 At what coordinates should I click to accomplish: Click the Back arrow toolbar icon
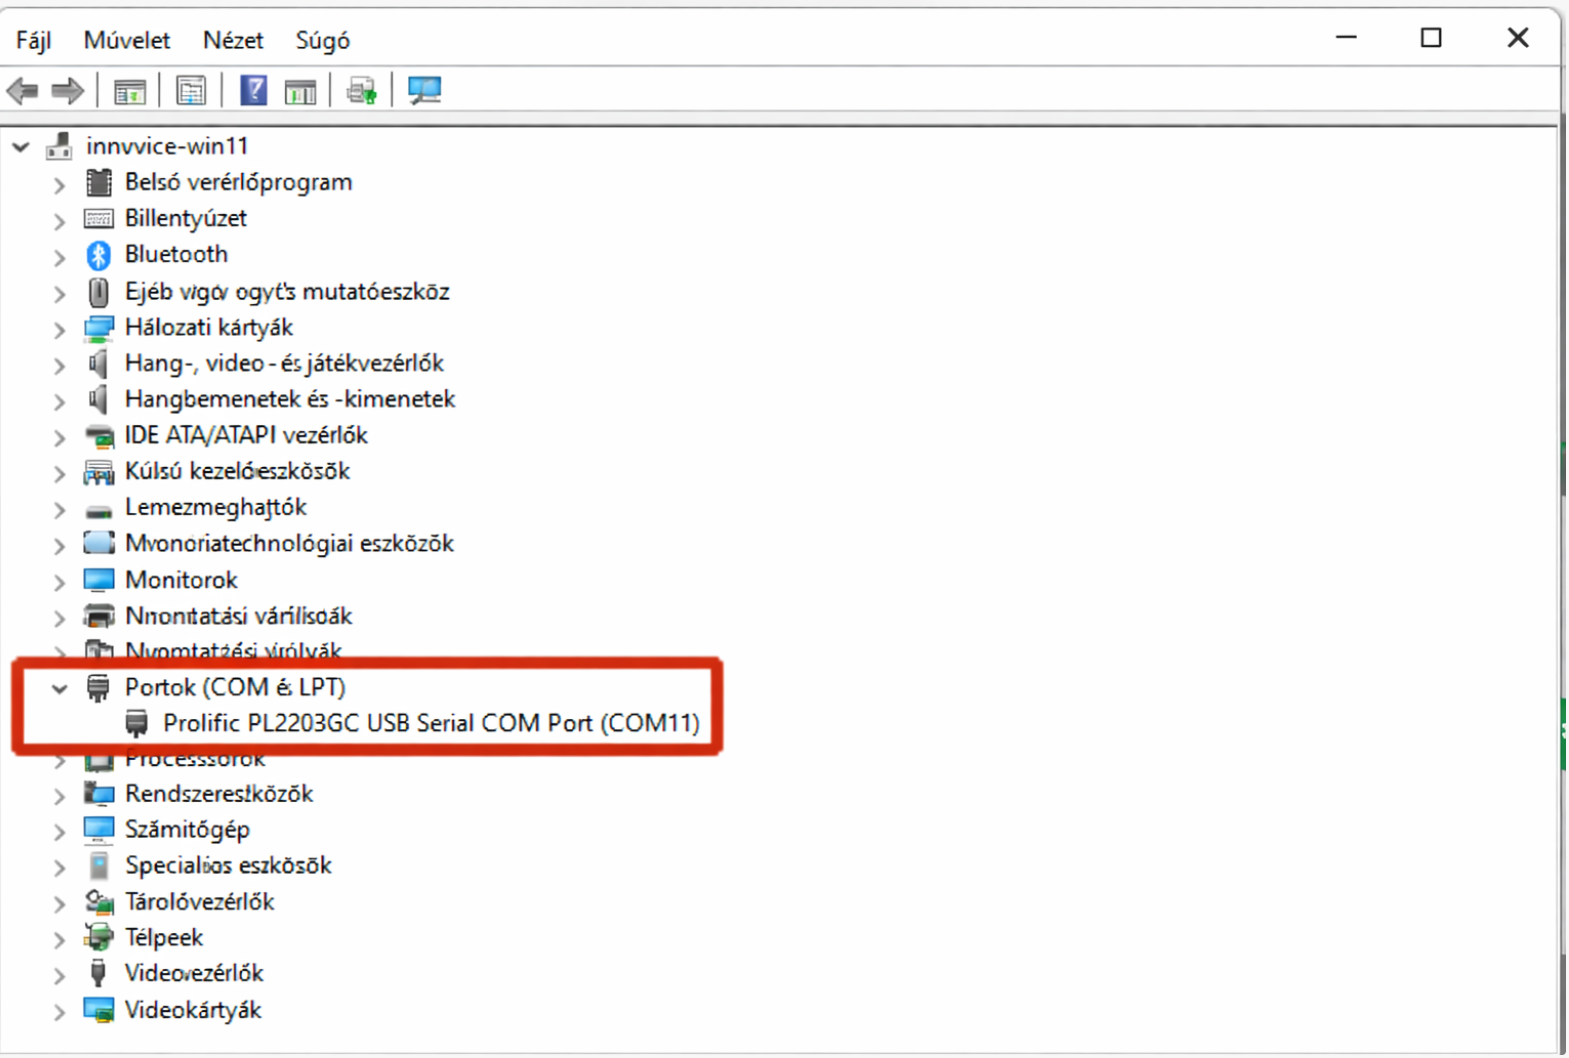pyautogui.click(x=22, y=91)
